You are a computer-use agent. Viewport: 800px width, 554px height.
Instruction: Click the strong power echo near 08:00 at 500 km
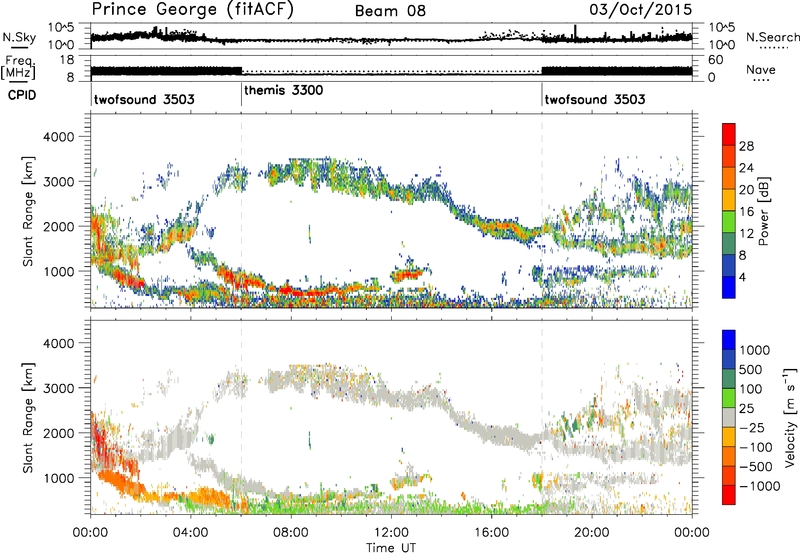(x=301, y=292)
